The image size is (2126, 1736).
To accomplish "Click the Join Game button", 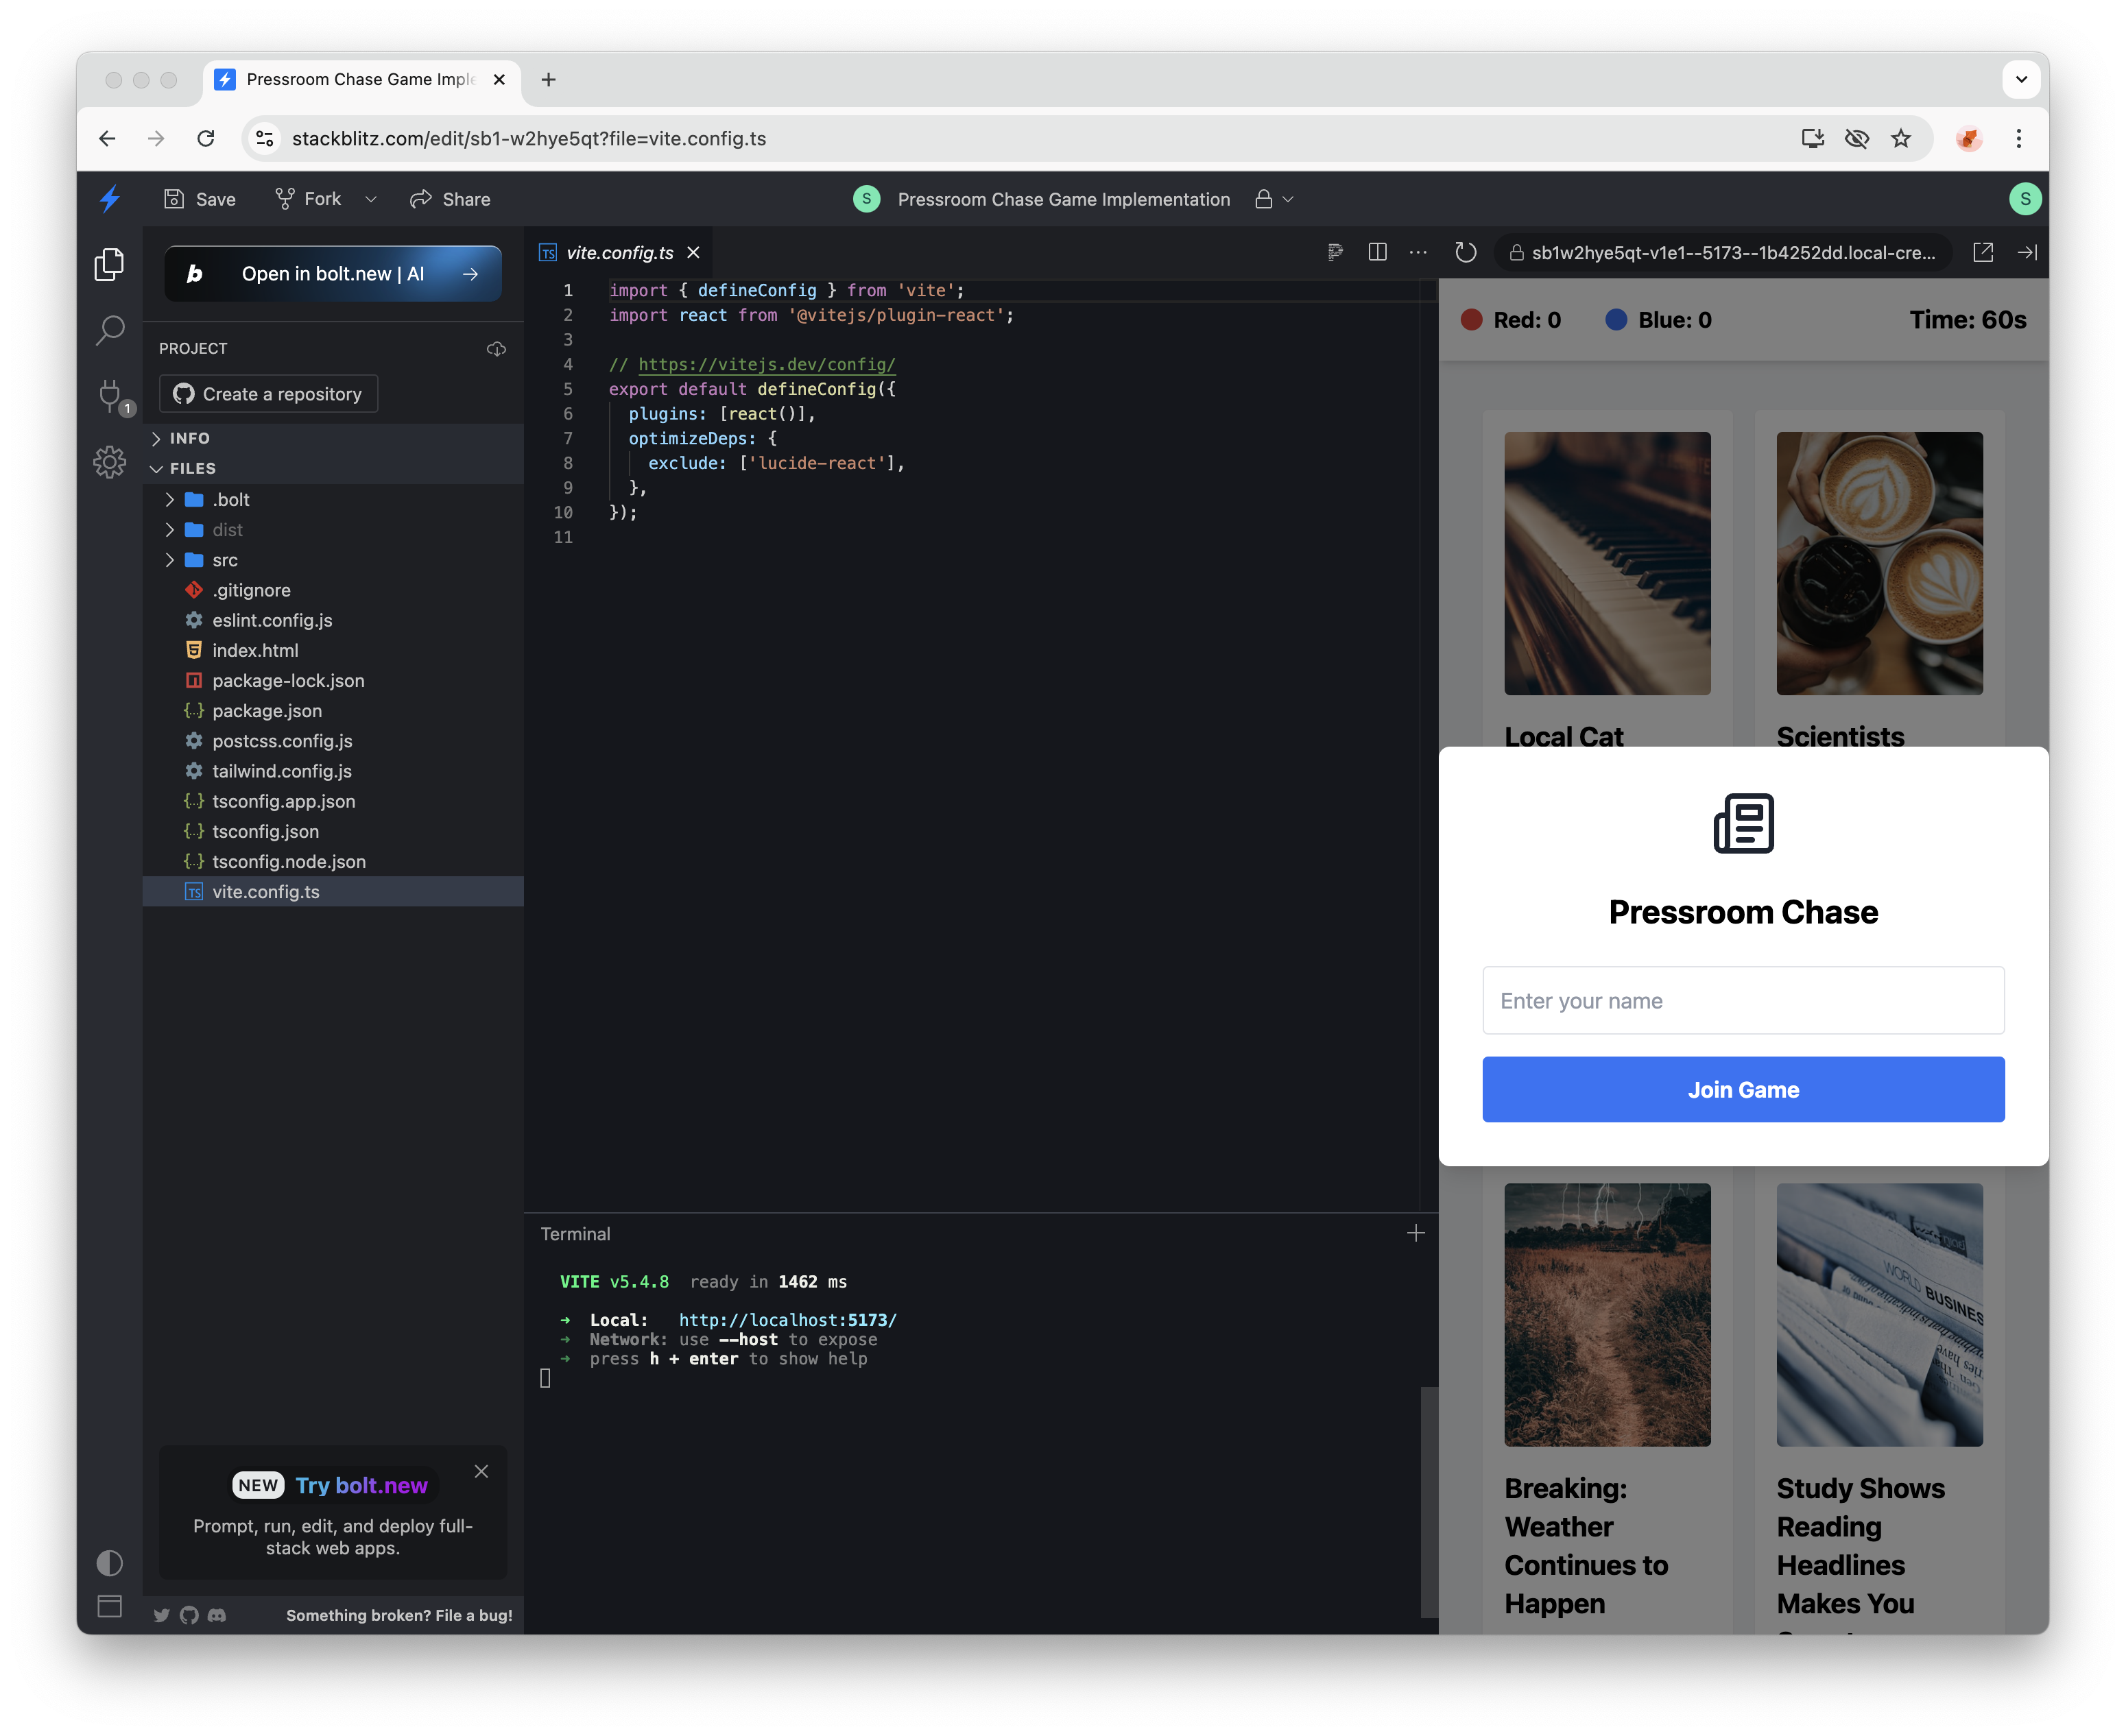I will 1742,1089.
